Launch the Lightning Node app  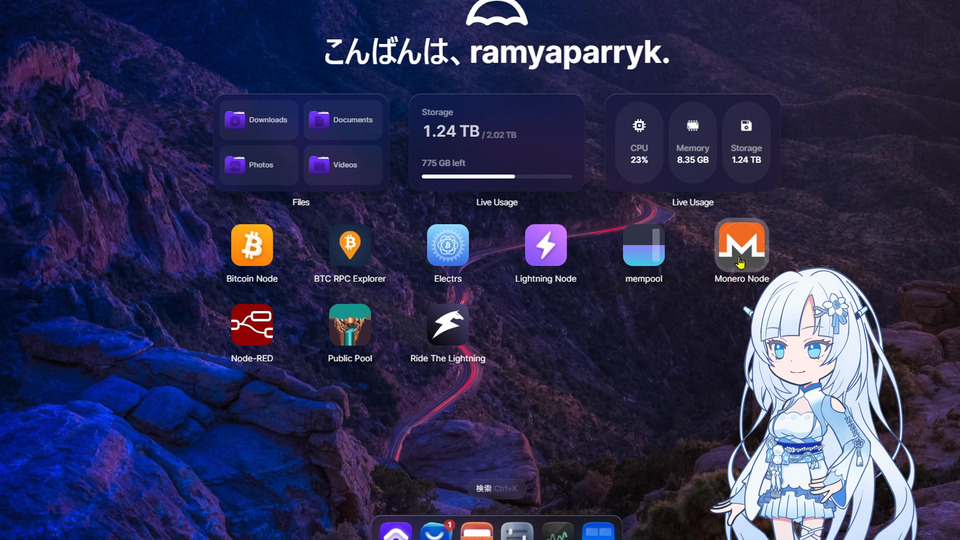pos(546,245)
